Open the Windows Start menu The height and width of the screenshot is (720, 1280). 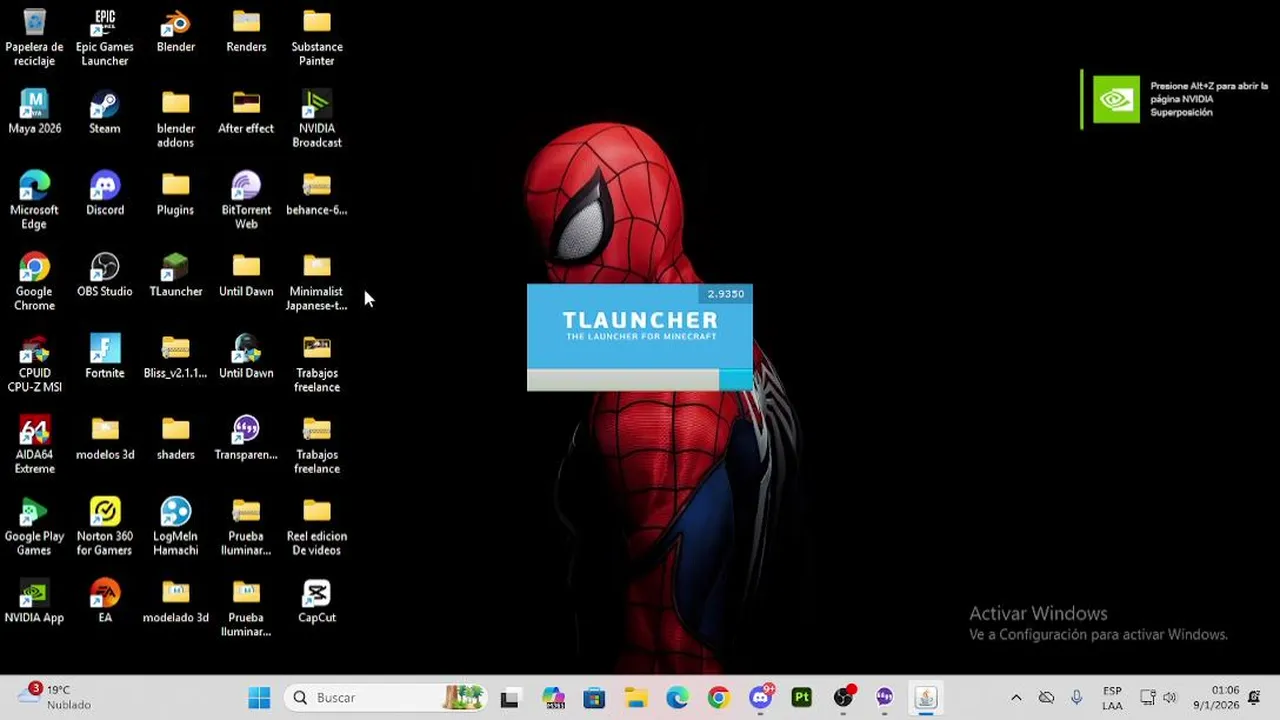(x=259, y=698)
